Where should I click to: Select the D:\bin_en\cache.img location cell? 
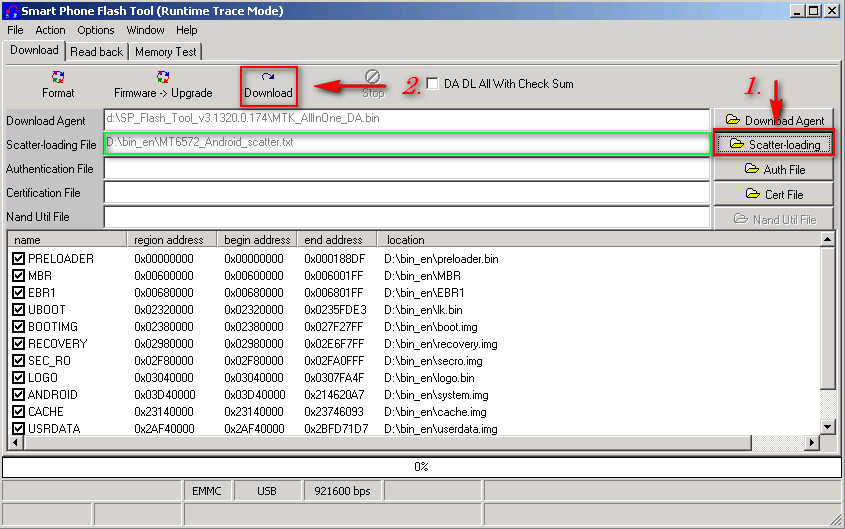(435, 412)
